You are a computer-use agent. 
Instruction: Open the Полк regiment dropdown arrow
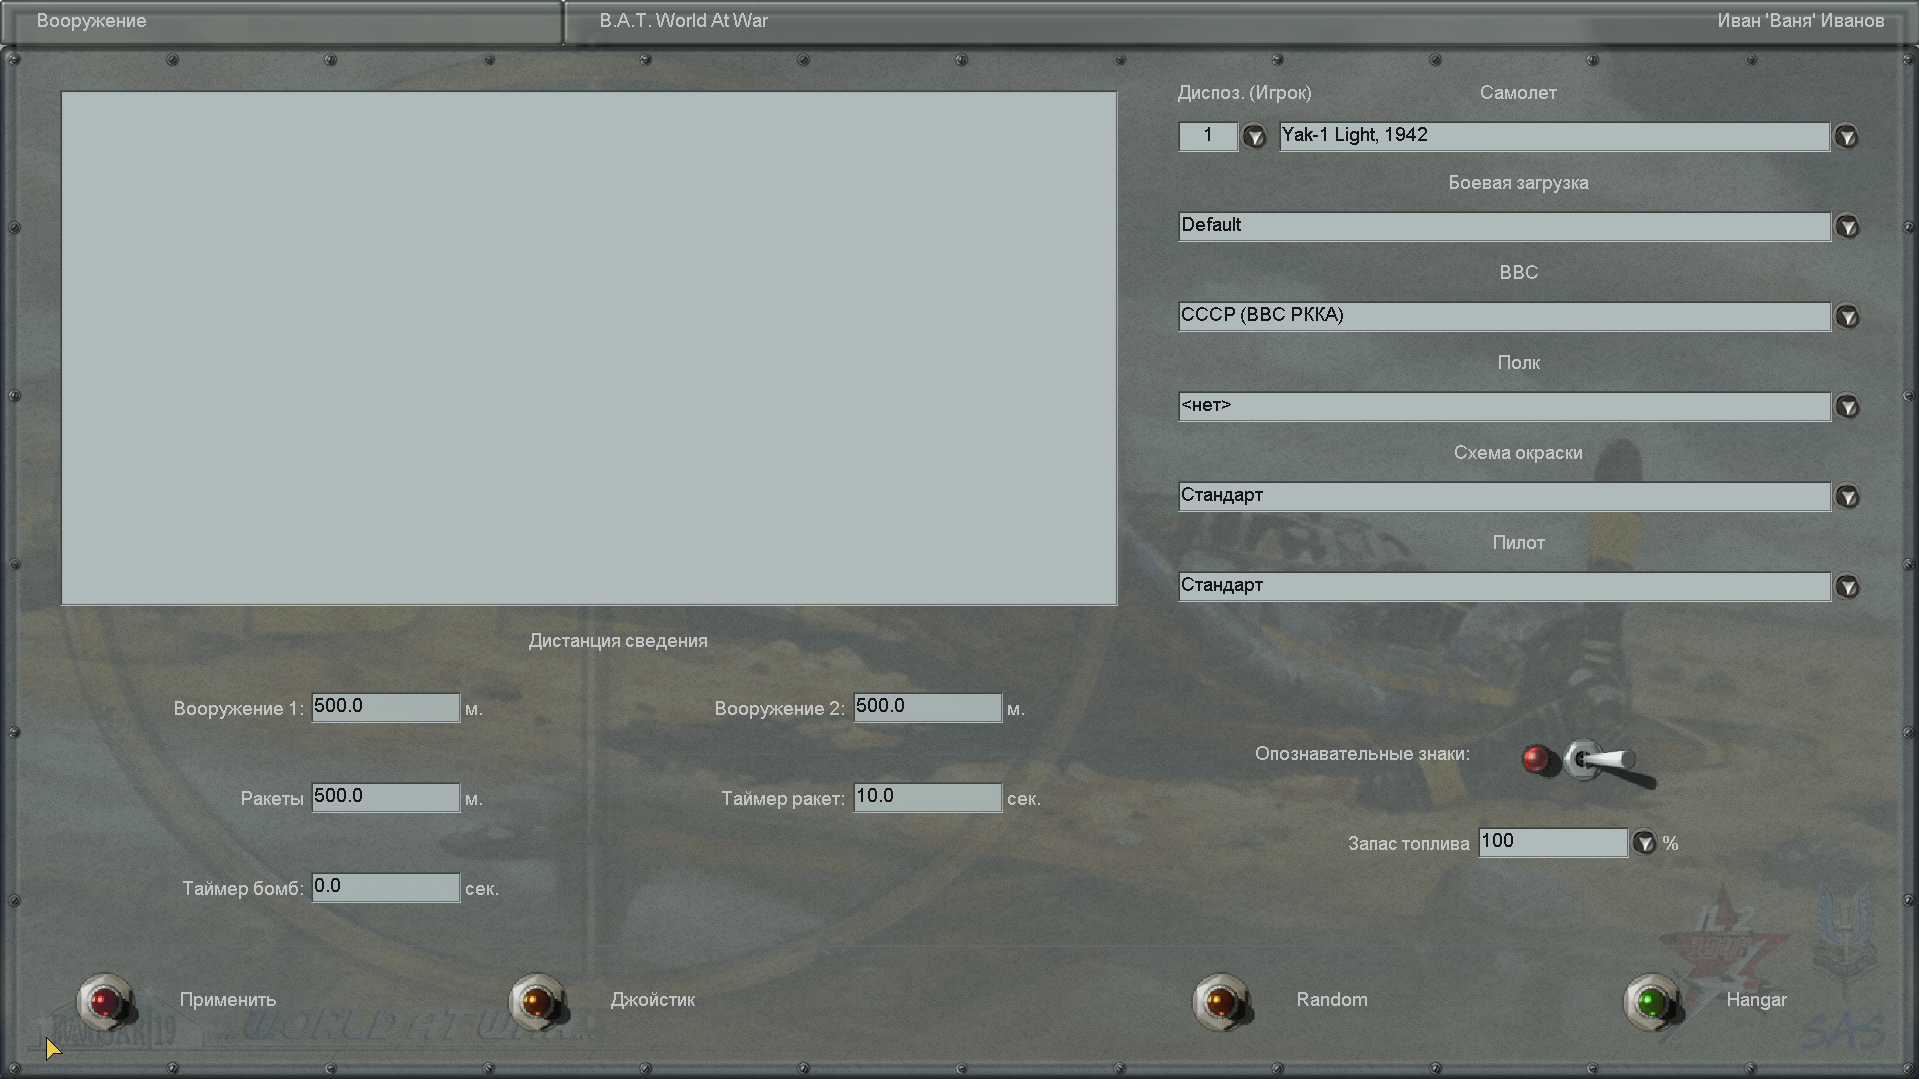[1847, 407]
